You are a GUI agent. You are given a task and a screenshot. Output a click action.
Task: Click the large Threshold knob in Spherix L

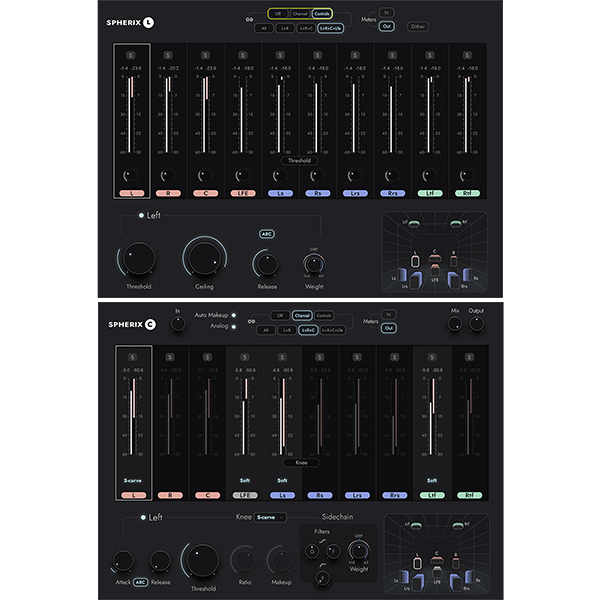(139, 258)
